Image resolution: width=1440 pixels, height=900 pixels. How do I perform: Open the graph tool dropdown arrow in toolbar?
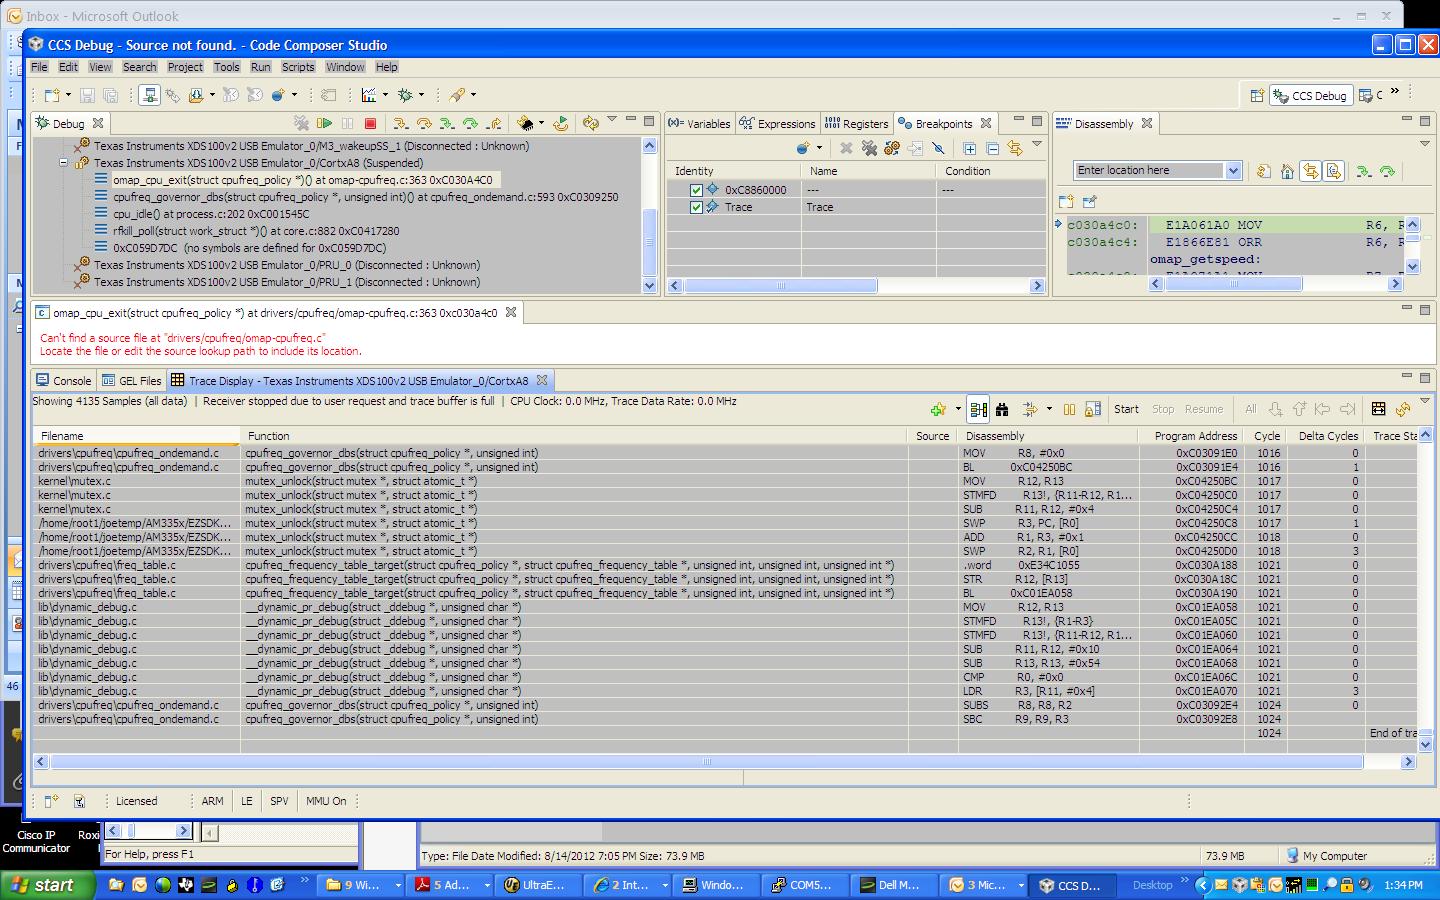[x=385, y=95]
